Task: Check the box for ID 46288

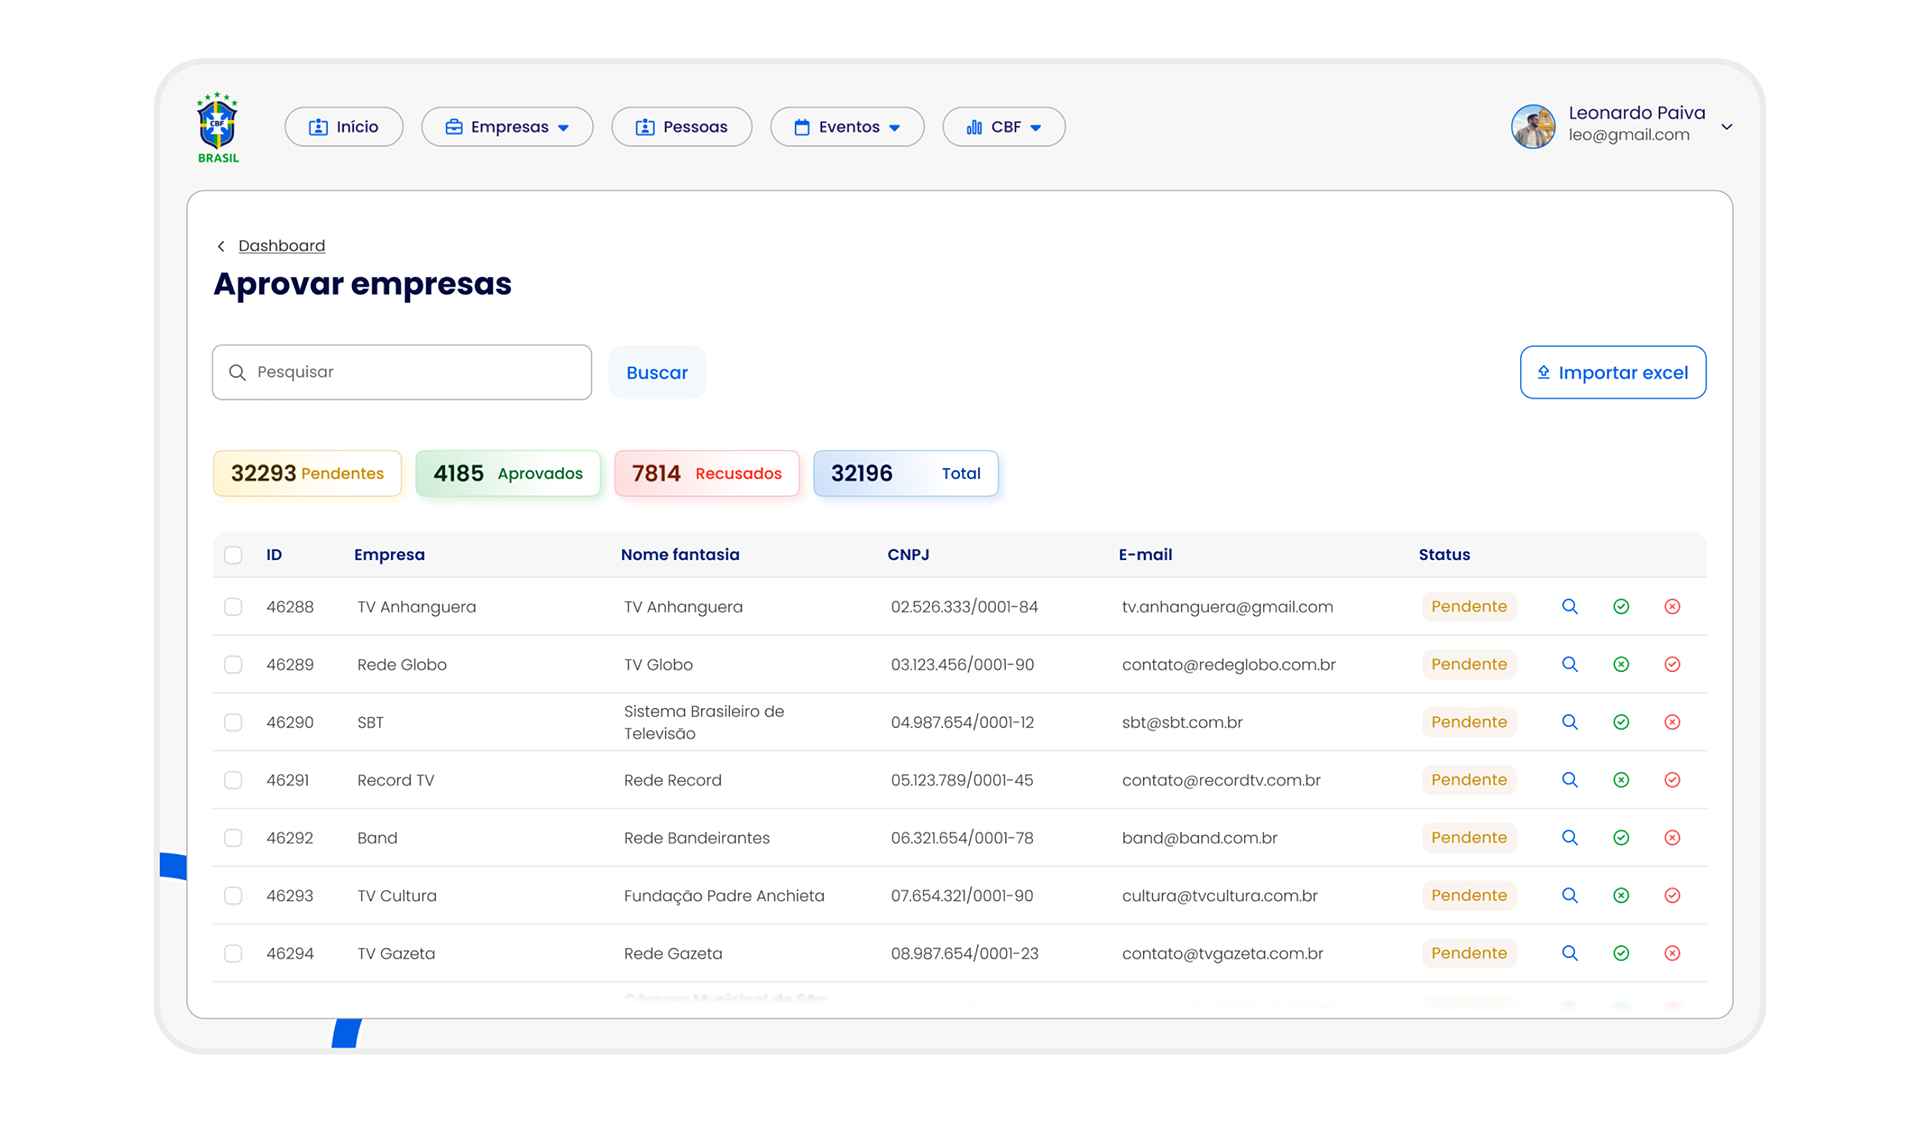Action: coord(233,607)
